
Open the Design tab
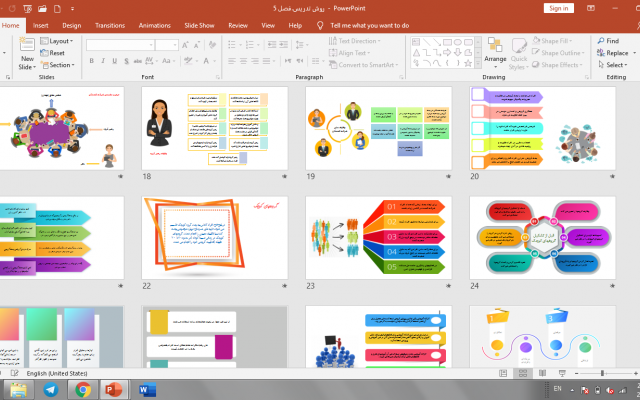tap(71, 25)
